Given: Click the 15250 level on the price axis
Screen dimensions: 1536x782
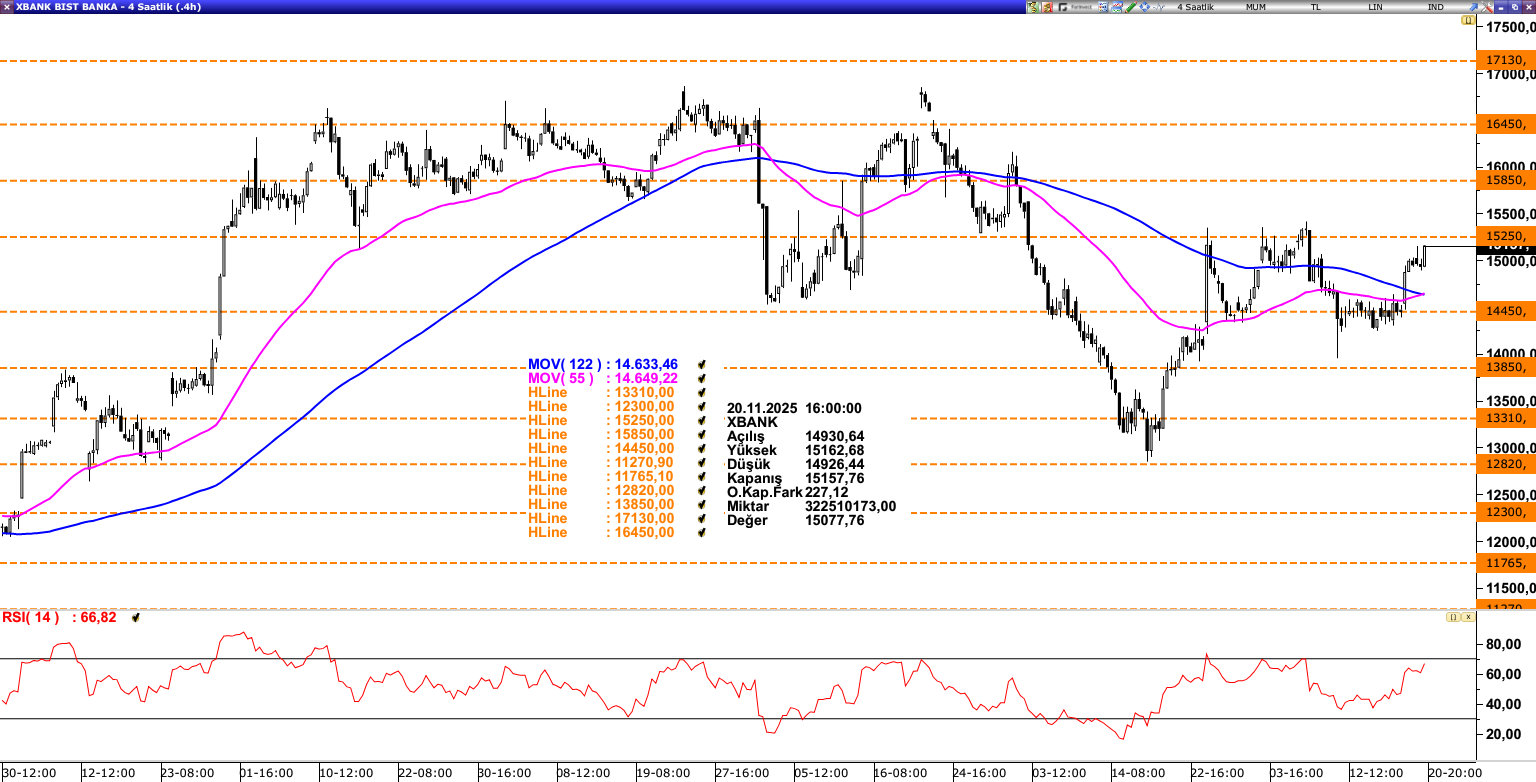Looking at the screenshot, I should click(1506, 234).
